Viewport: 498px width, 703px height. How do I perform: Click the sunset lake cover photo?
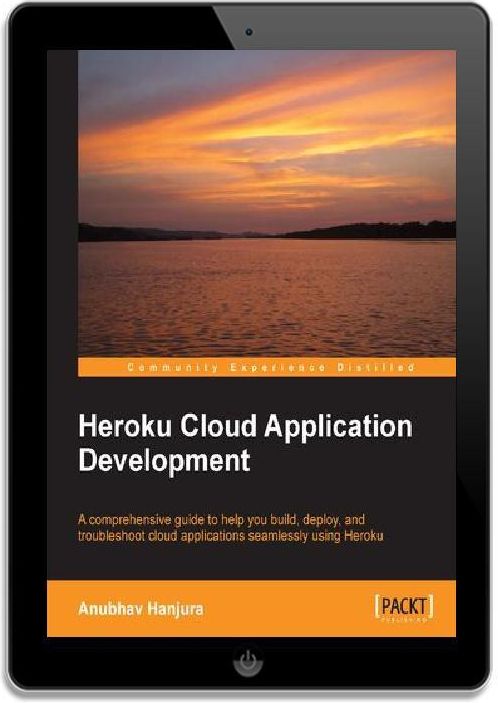[267, 204]
